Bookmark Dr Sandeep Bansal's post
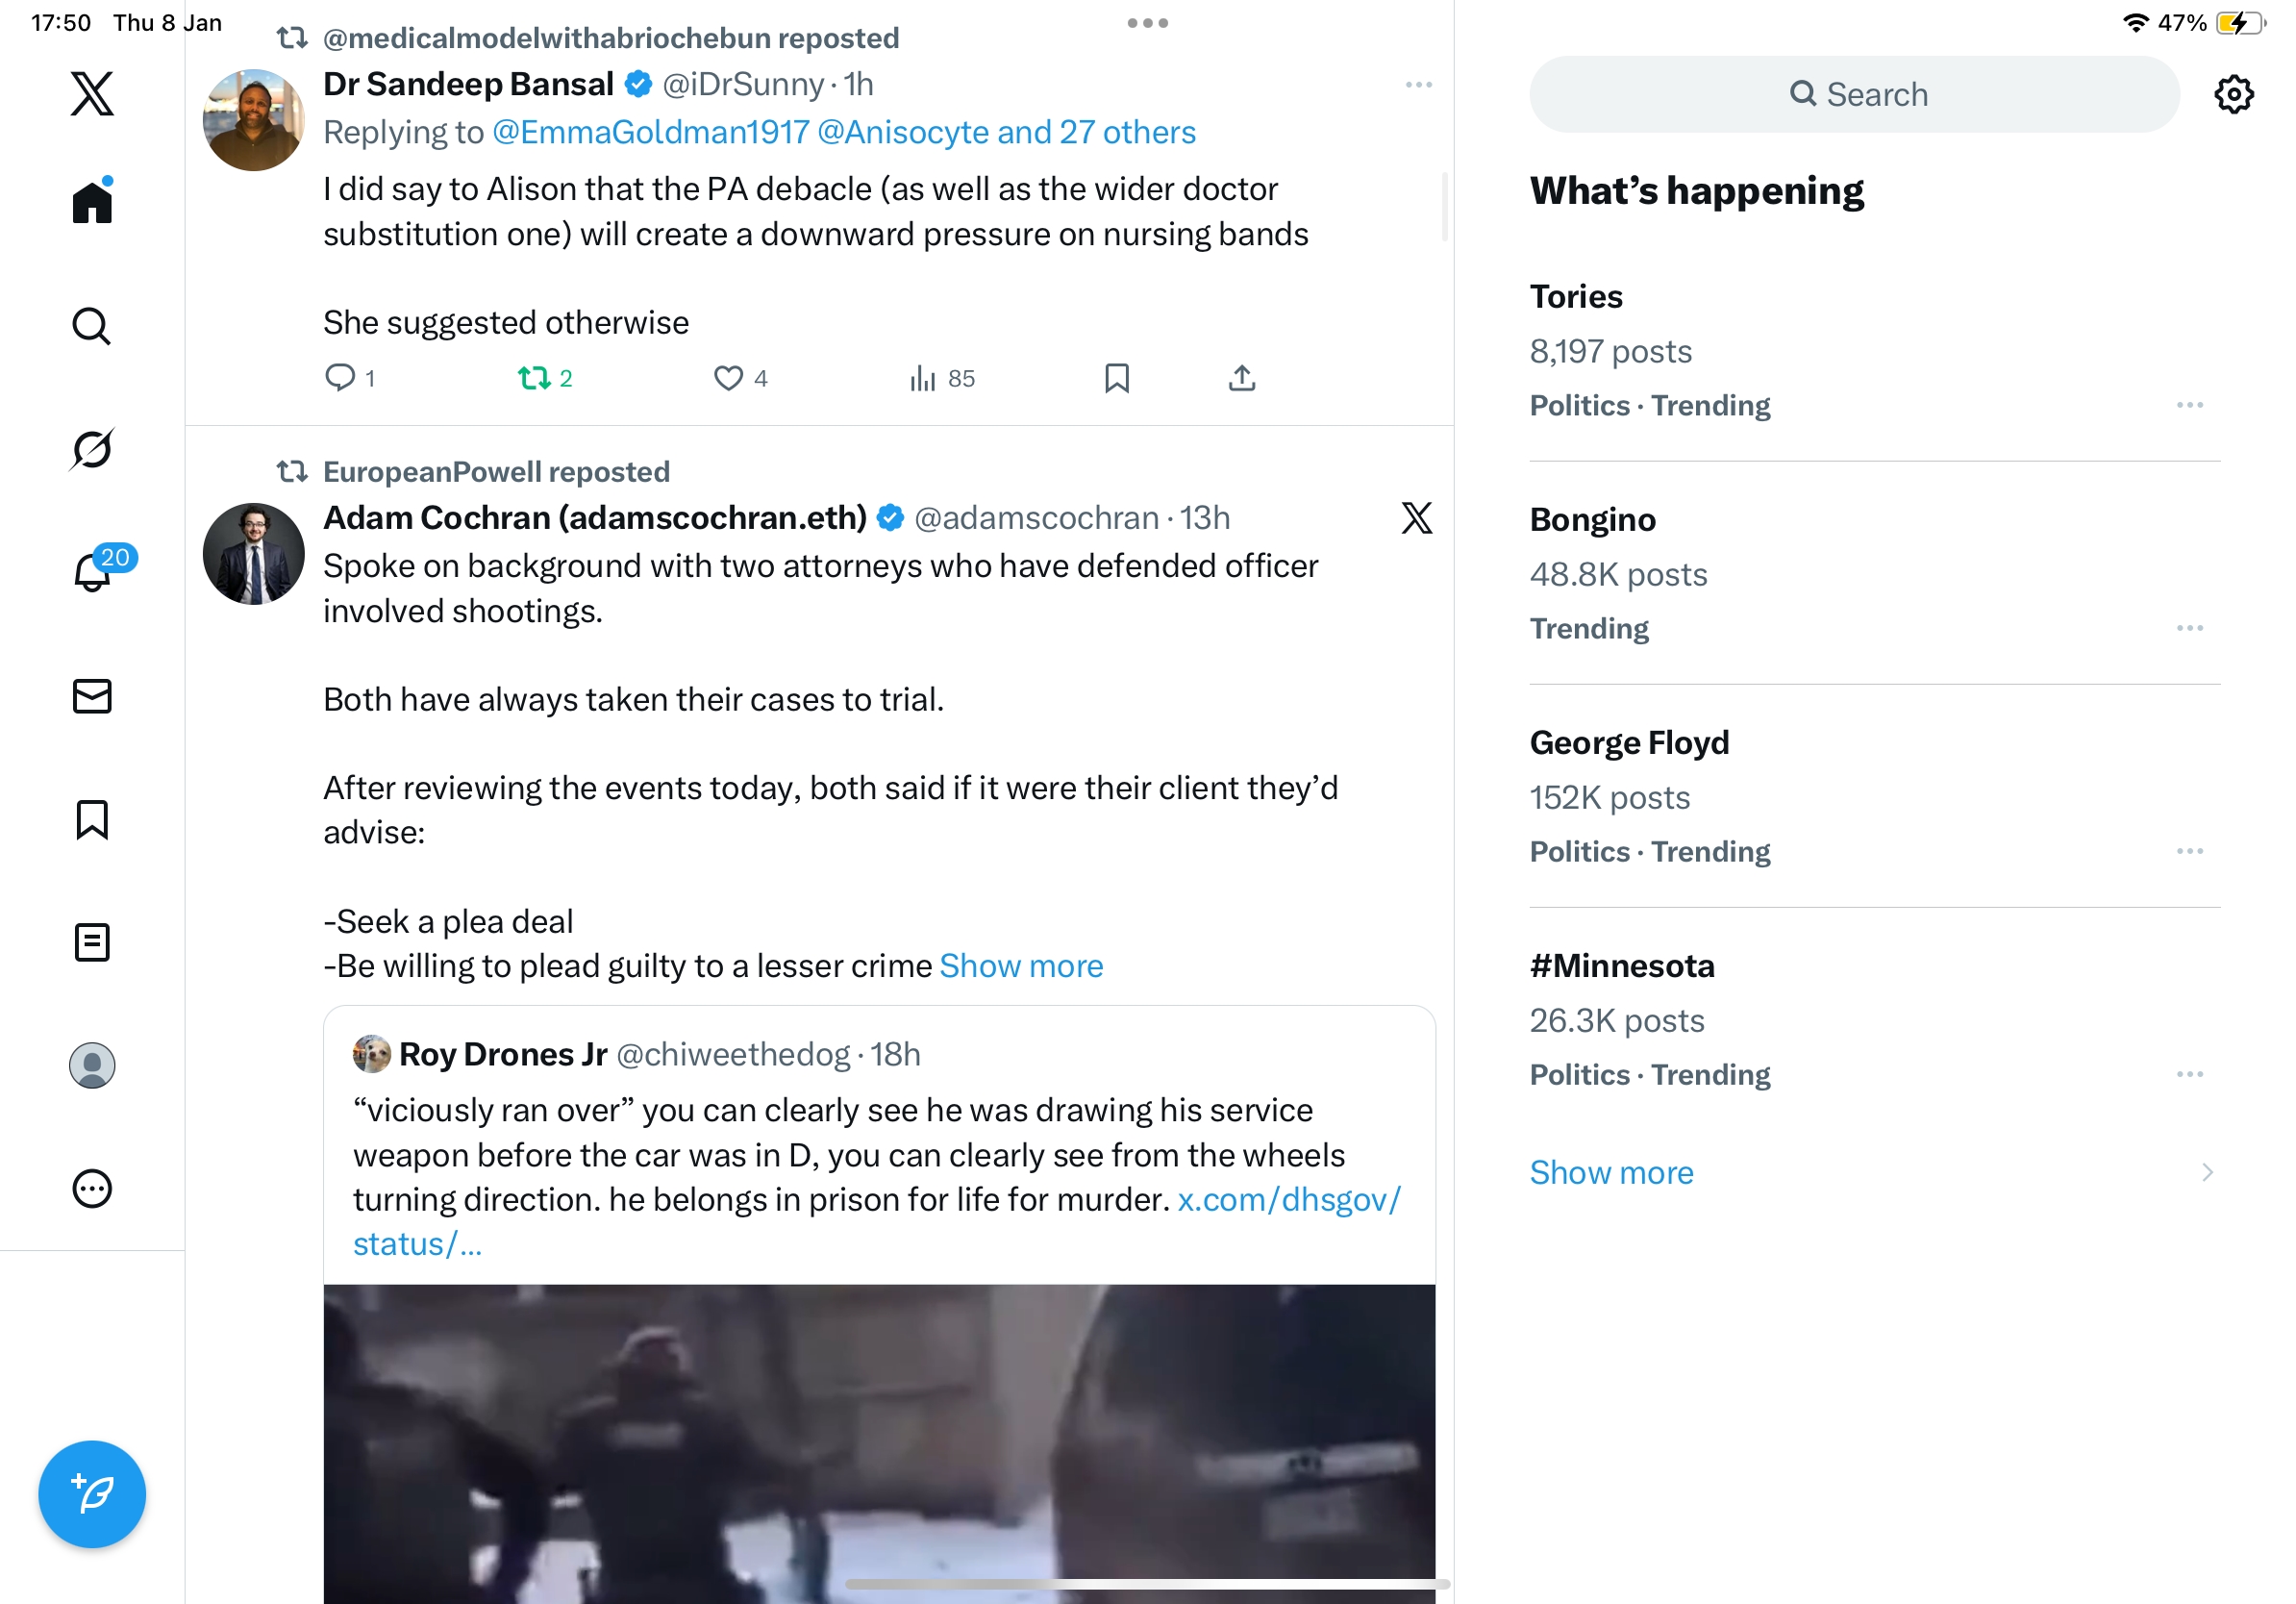The height and width of the screenshot is (1604, 2296). 1116,378
